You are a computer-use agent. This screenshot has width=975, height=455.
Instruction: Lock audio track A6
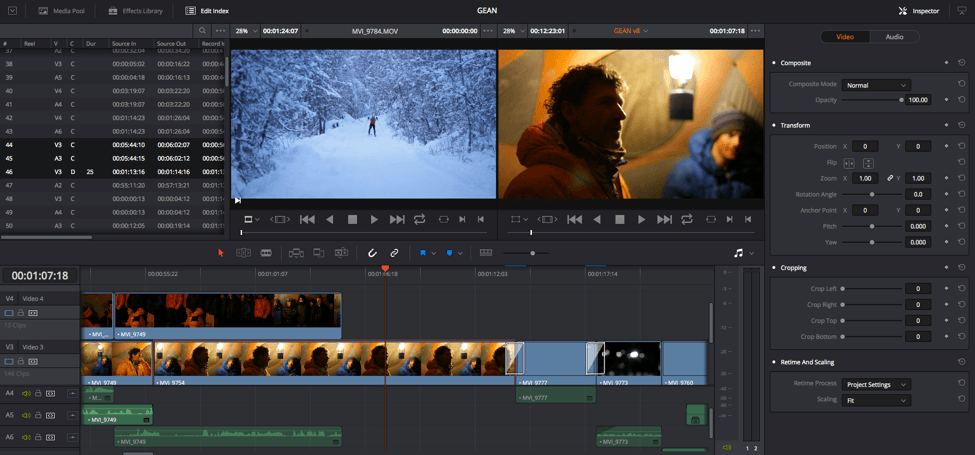coord(38,438)
